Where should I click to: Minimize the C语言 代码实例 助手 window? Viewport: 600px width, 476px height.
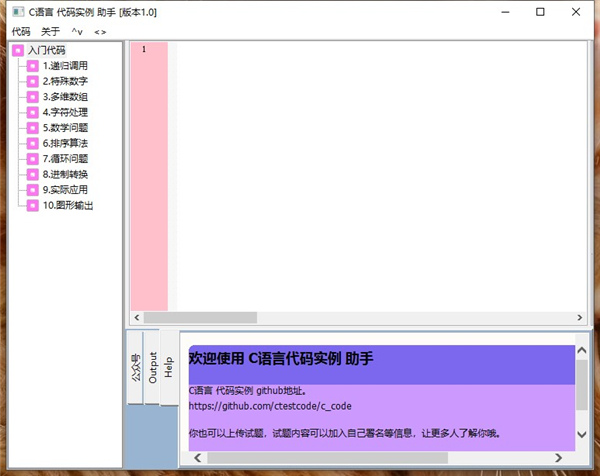pos(505,12)
